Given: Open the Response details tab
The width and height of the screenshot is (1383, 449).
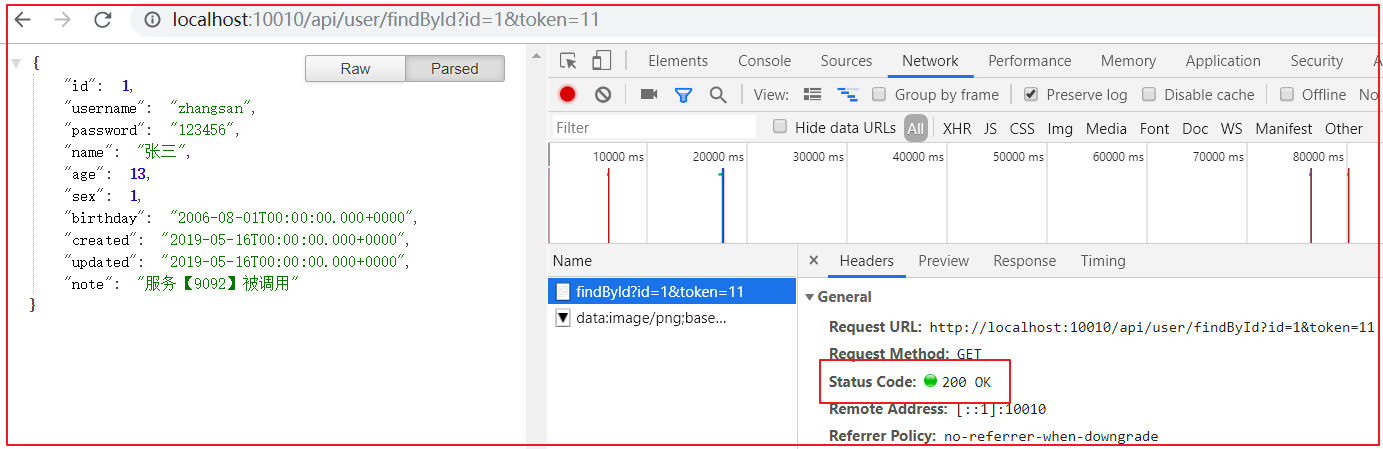Looking at the screenshot, I should 1024,260.
